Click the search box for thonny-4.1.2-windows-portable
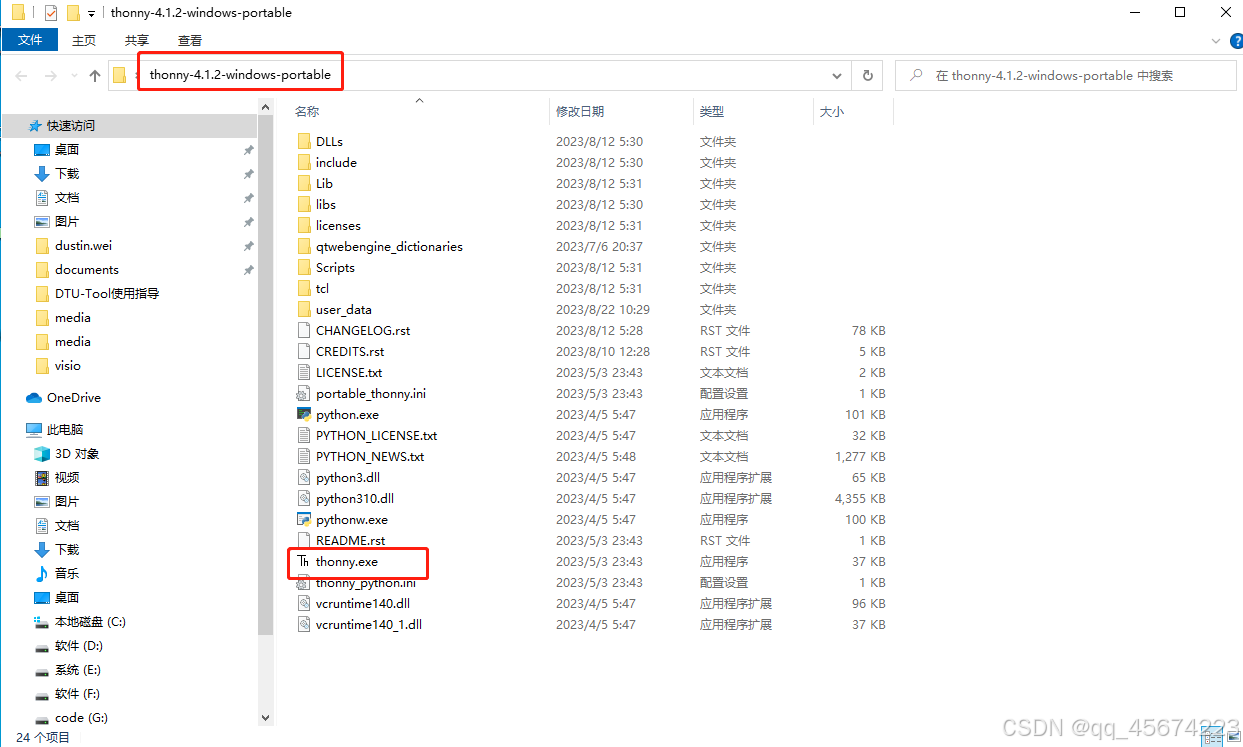1243x747 pixels. [1065, 75]
